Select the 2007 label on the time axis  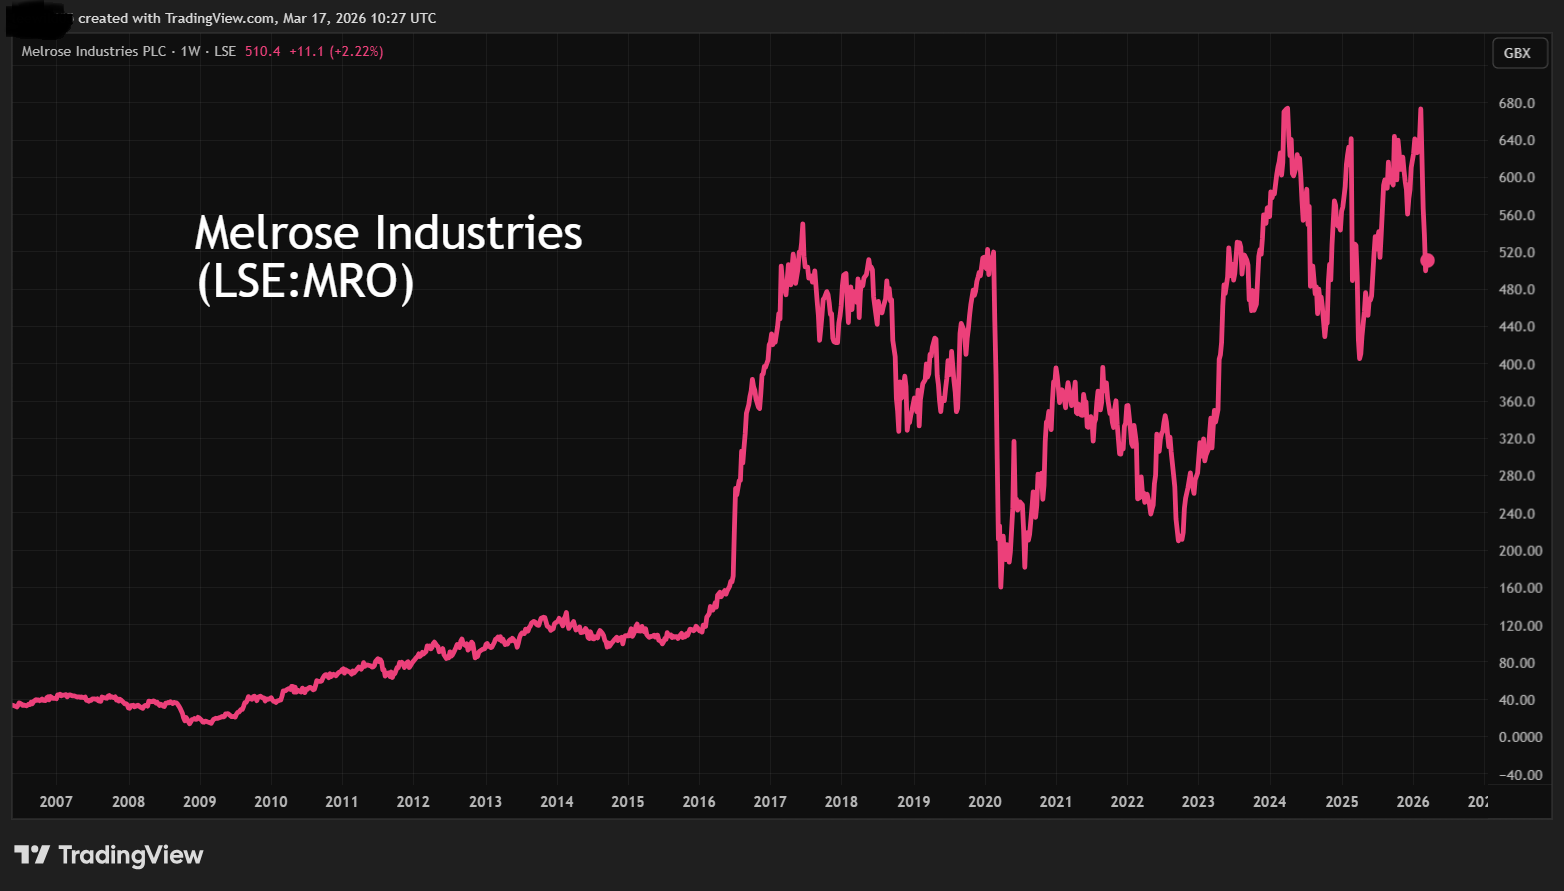coord(56,801)
